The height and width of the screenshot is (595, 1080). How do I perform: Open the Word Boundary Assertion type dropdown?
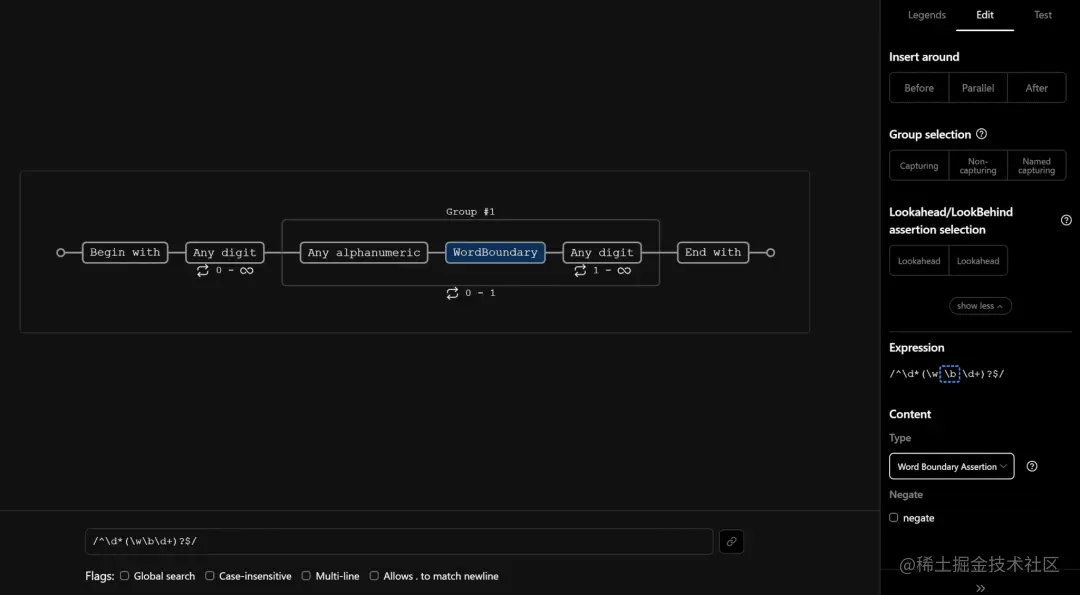(951, 466)
